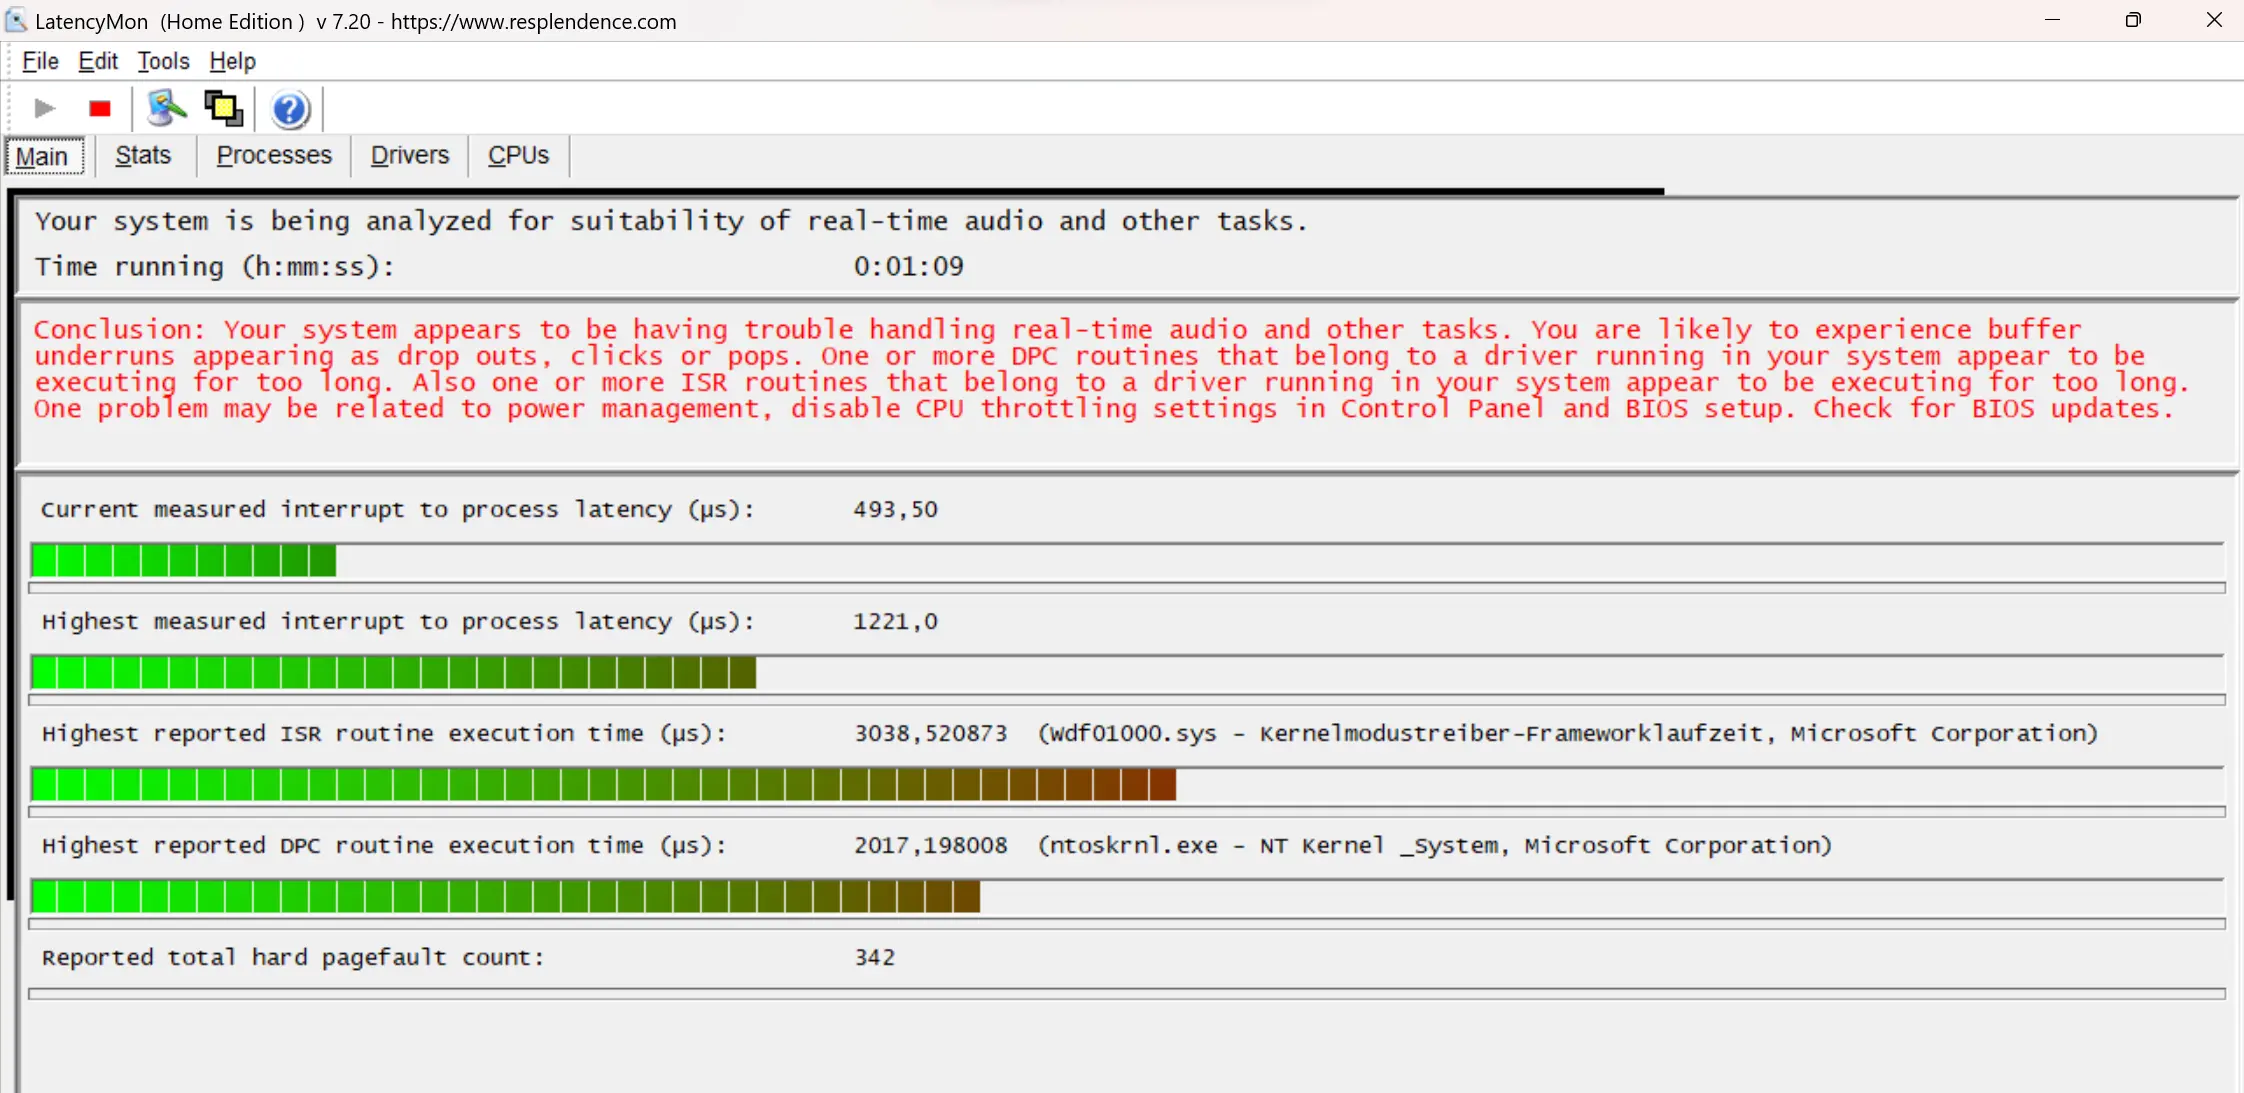The width and height of the screenshot is (2244, 1093).
Task: Open options via monitor-with-pencil icon
Action: pos(166,108)
